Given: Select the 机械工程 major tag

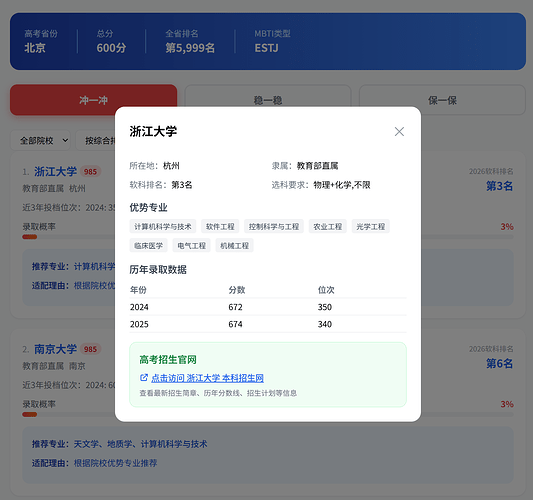Looking at the screenshot, I should point(235,245).
